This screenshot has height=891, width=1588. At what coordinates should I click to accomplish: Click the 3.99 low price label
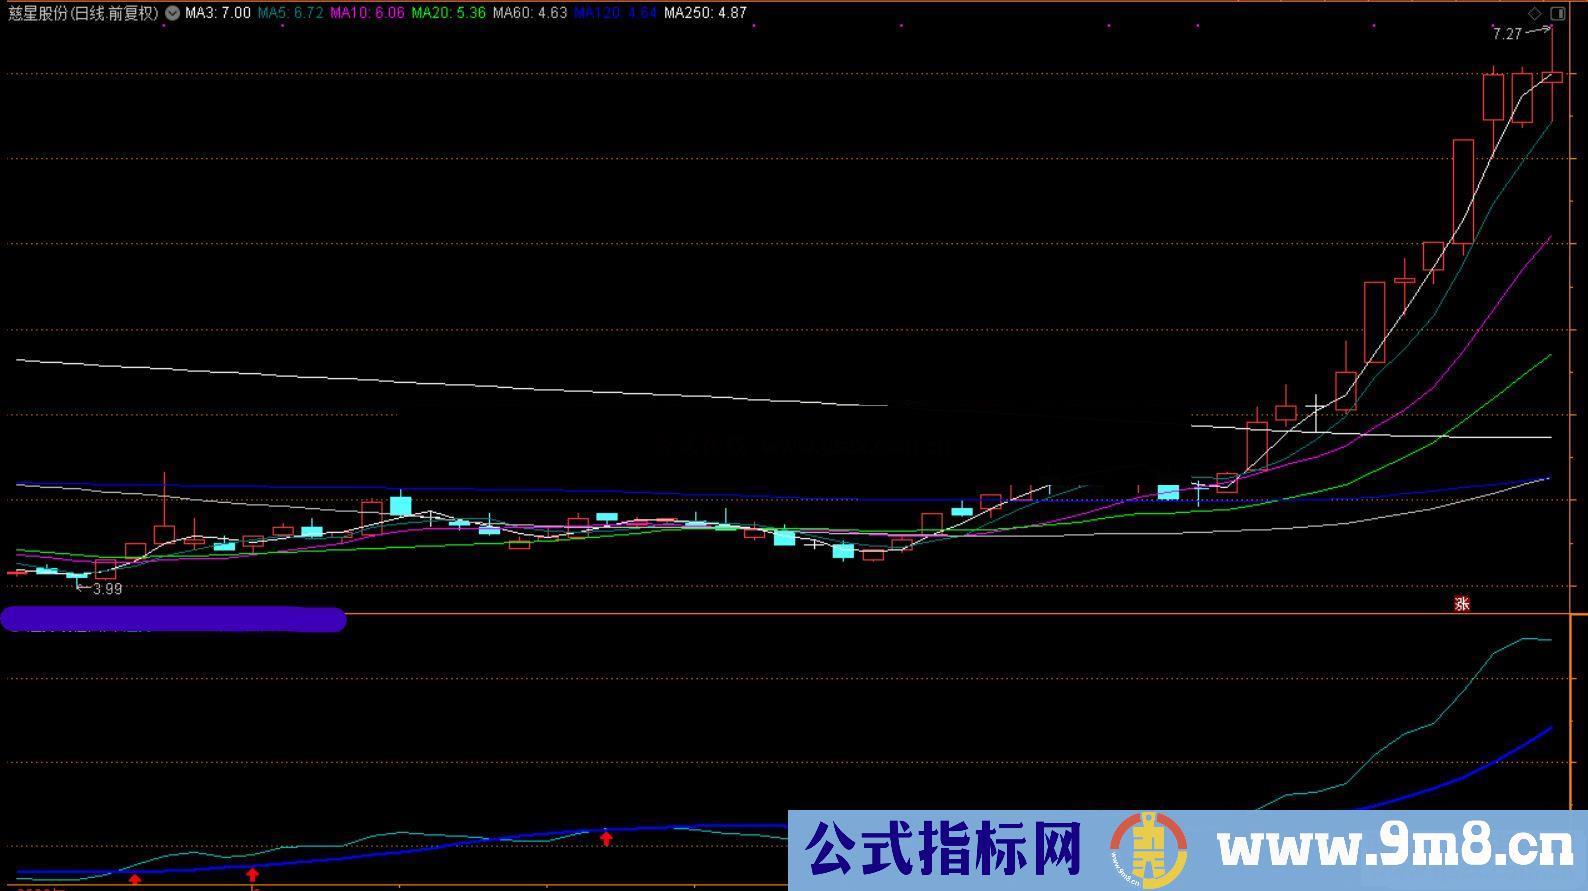coord(107,589)
